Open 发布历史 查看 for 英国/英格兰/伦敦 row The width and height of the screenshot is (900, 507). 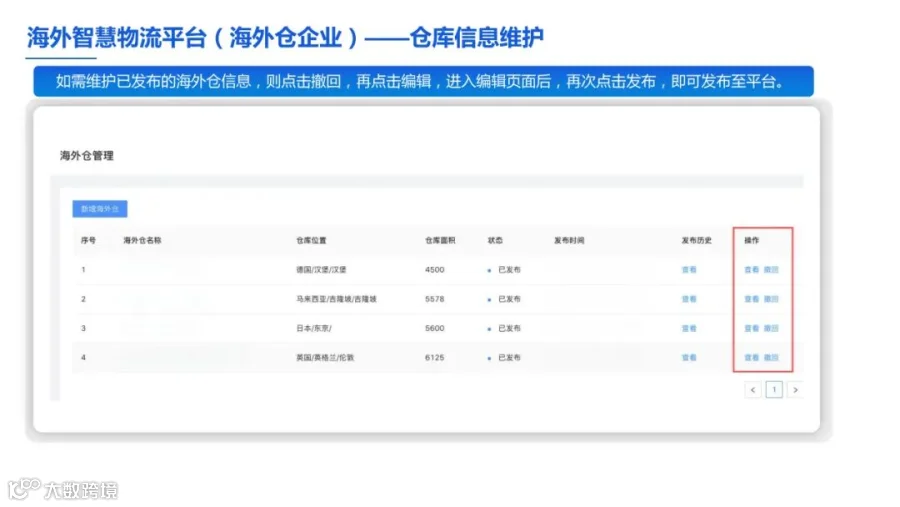(x=689, y=357)
